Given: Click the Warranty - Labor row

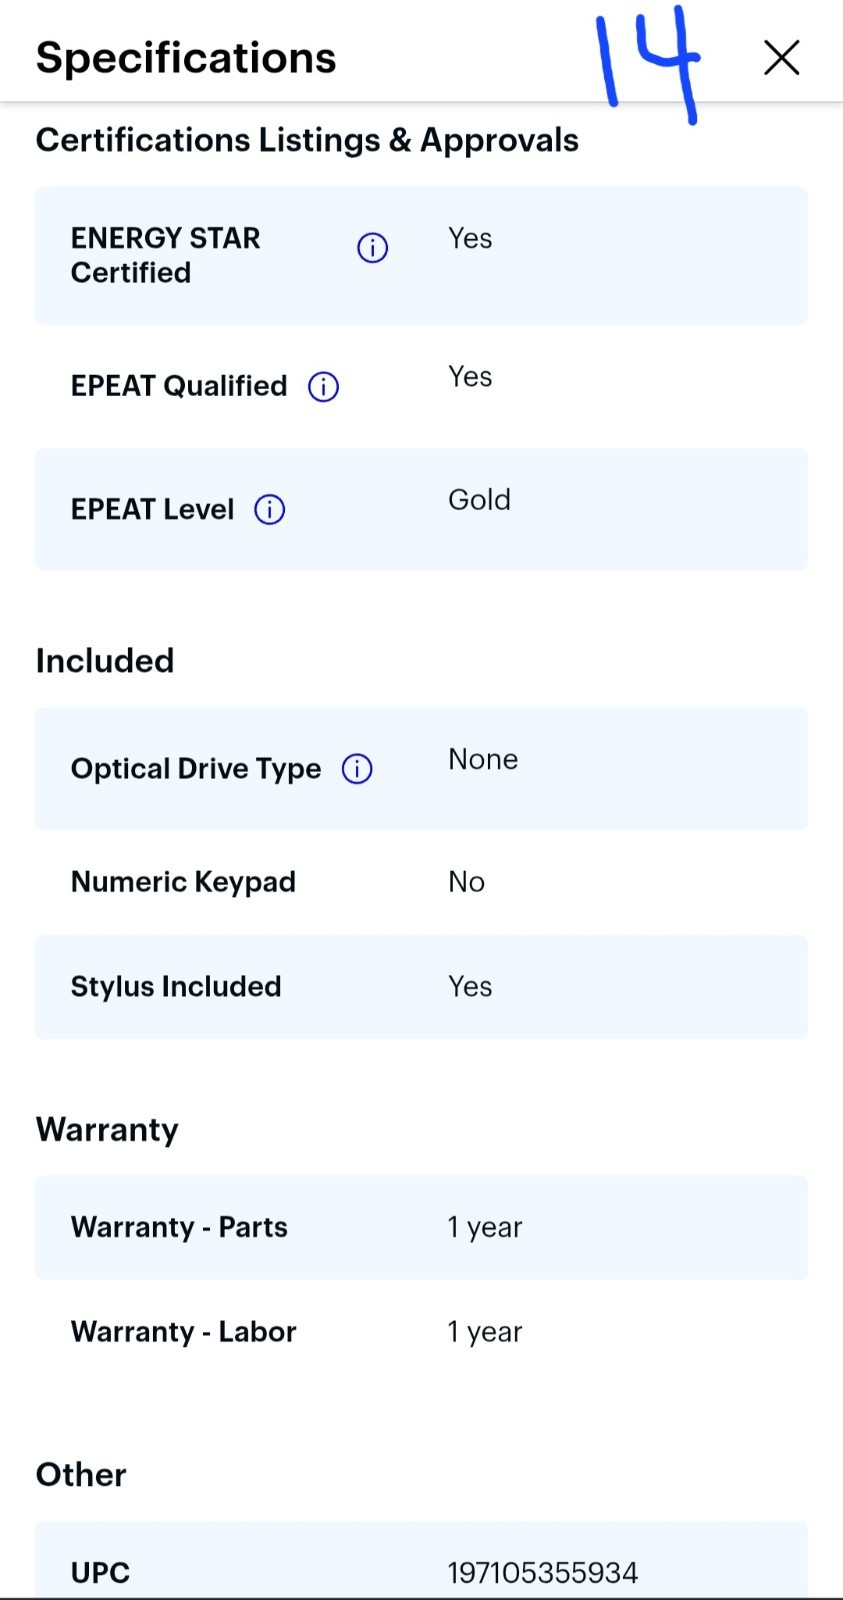Looking at the screenshot, I should tap(421, 1332).
